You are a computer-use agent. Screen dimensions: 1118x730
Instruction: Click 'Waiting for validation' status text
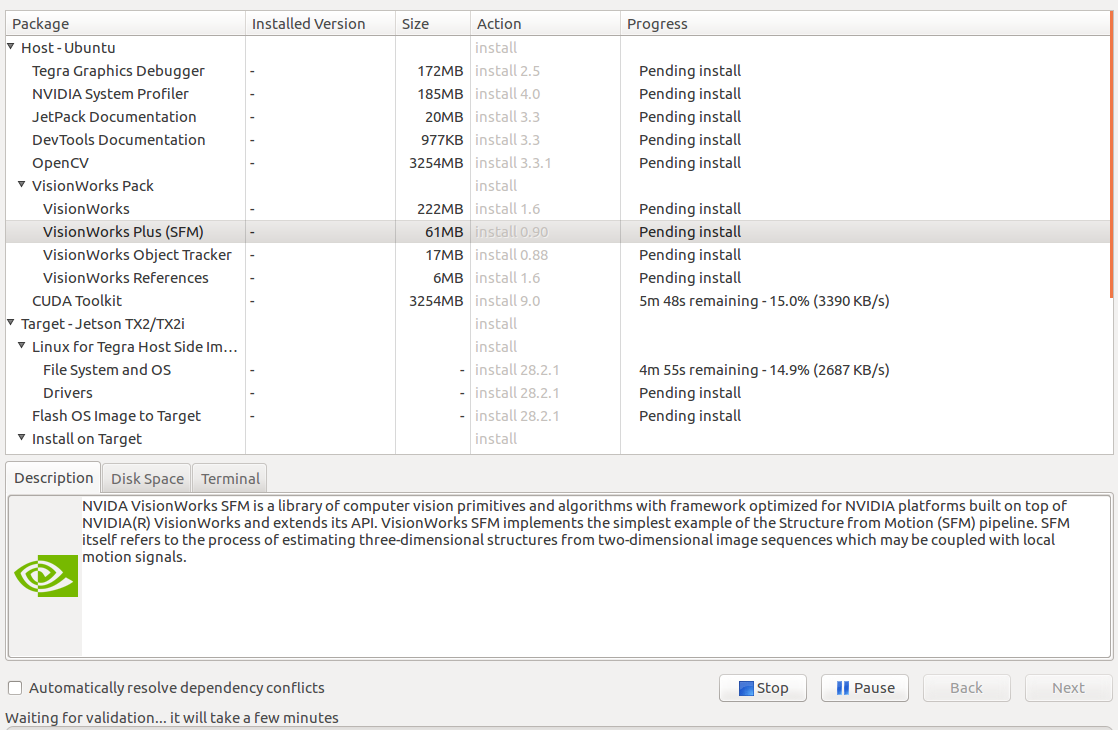(x=172, y=718)
